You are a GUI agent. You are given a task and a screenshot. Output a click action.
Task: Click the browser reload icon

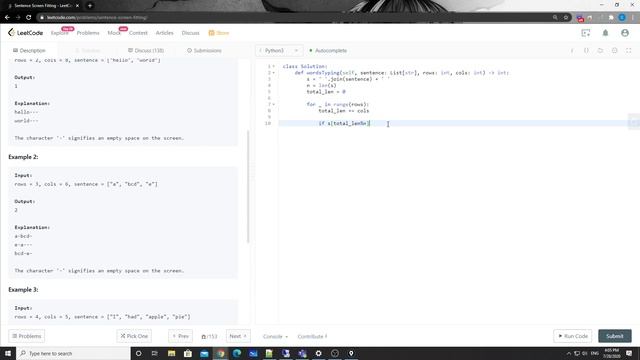(29, 18)
